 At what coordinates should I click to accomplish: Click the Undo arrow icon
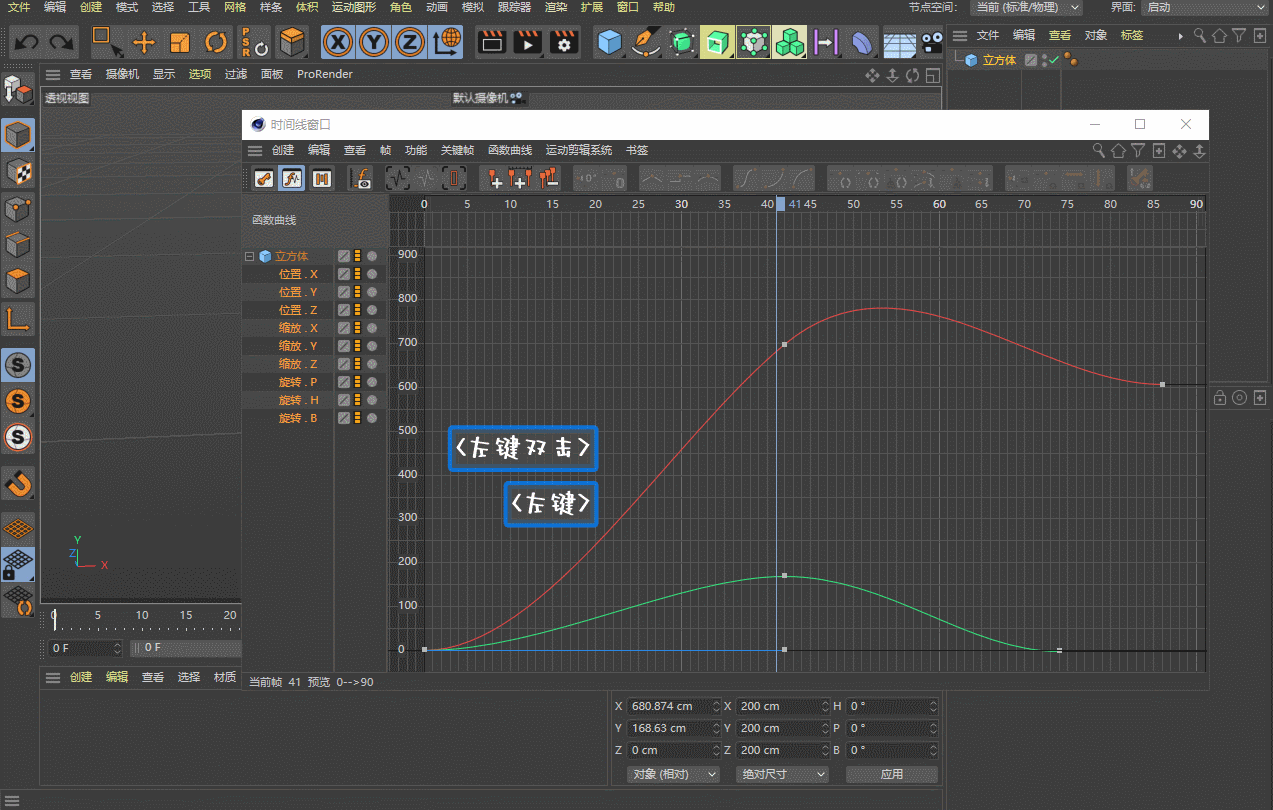tap(26, 42)
